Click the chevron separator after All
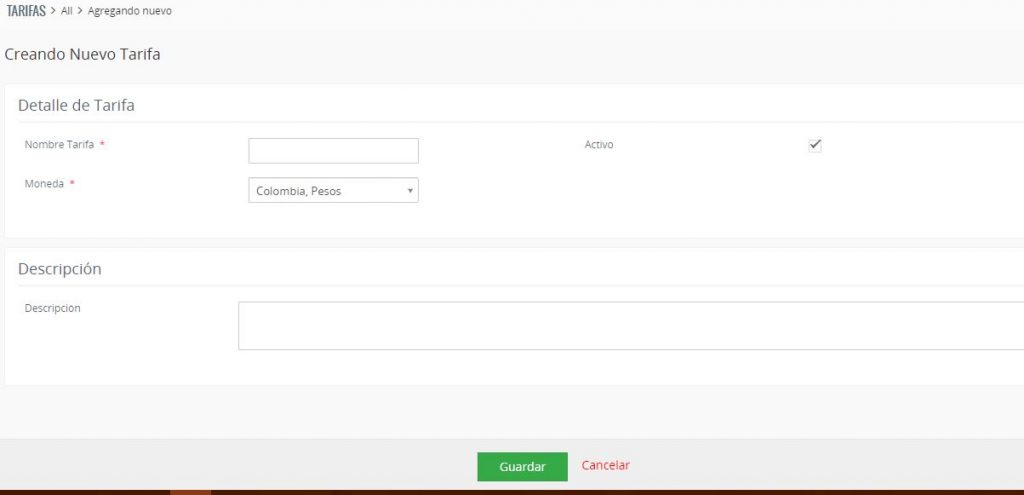The width and height of the screenshot is (1024, 495). (x=80, y=11)
